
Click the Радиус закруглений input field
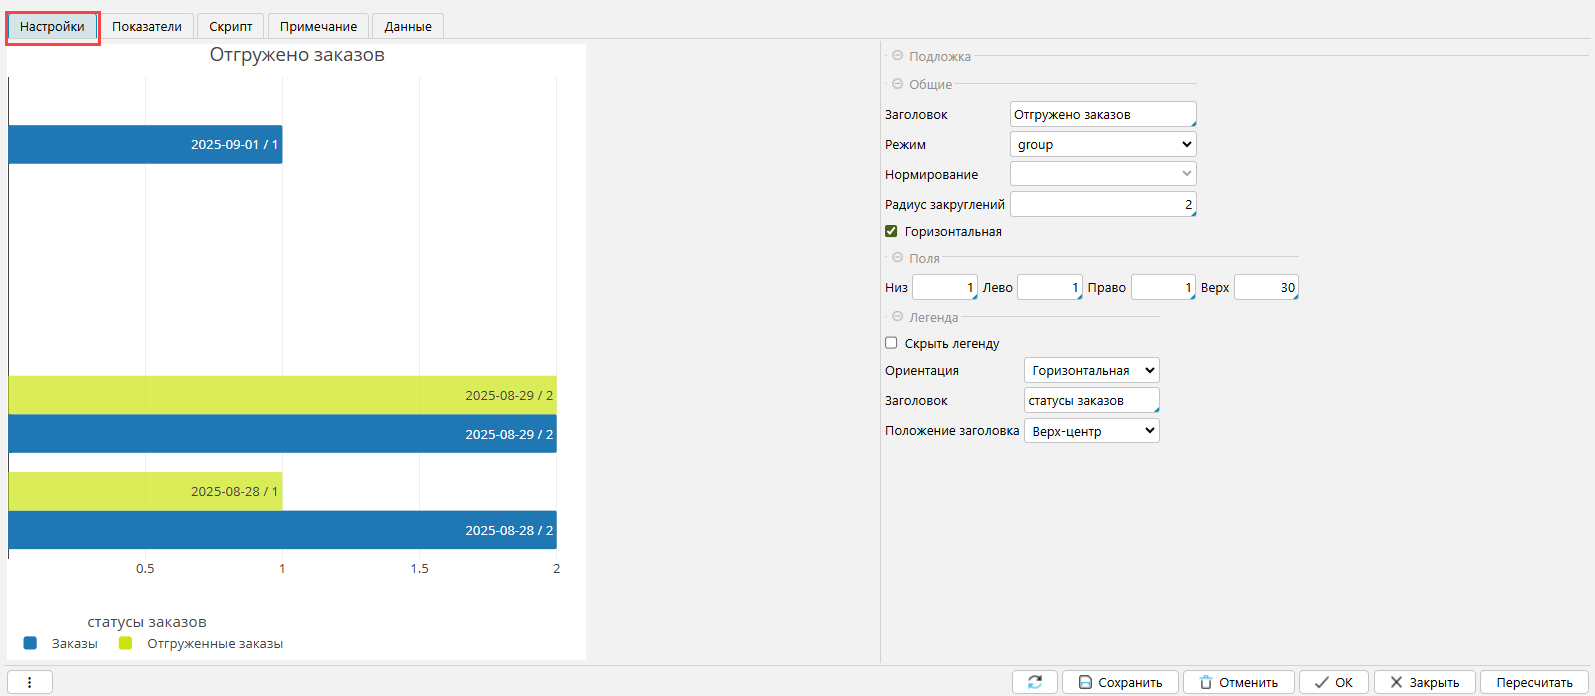pyautogui.click(x=1102, y=204)
